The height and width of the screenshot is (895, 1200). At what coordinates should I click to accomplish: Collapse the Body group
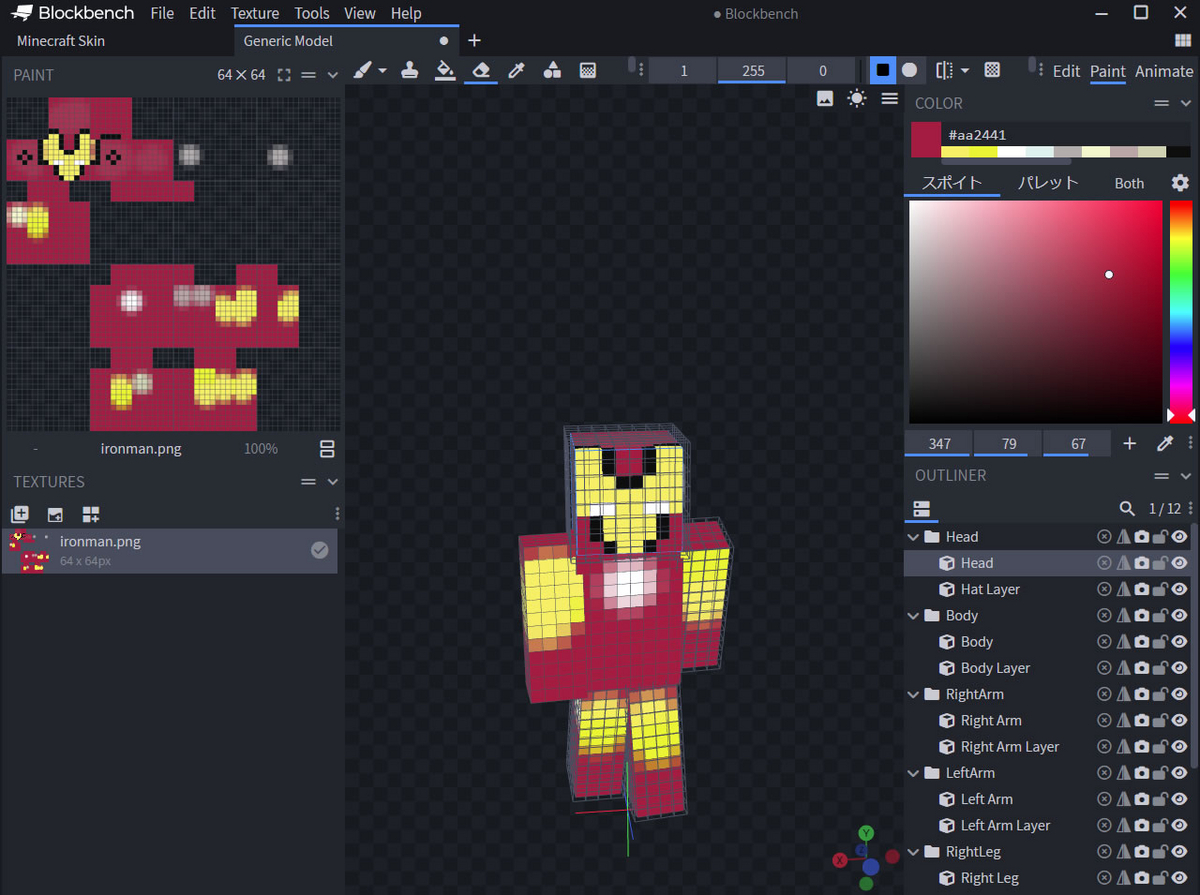[913, 615]
